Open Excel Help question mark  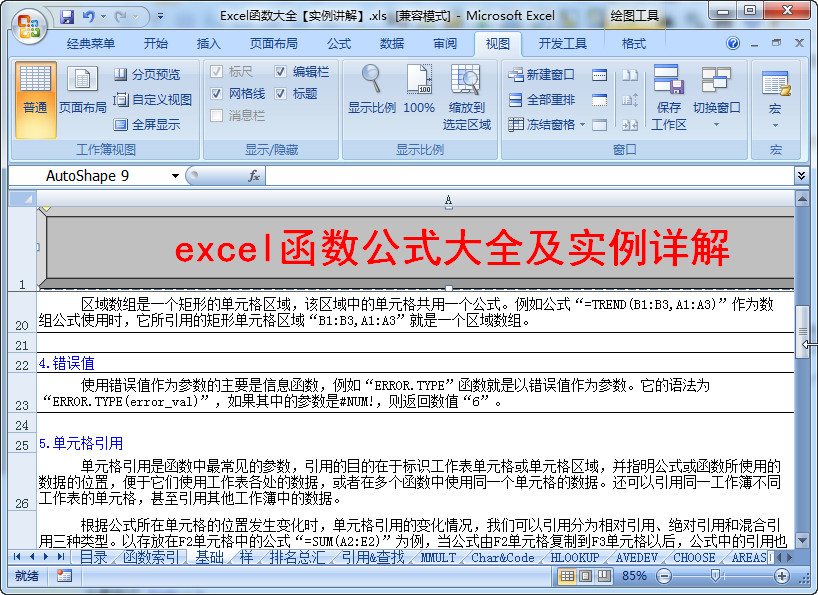pyautogui.click(x=732, y=43)
